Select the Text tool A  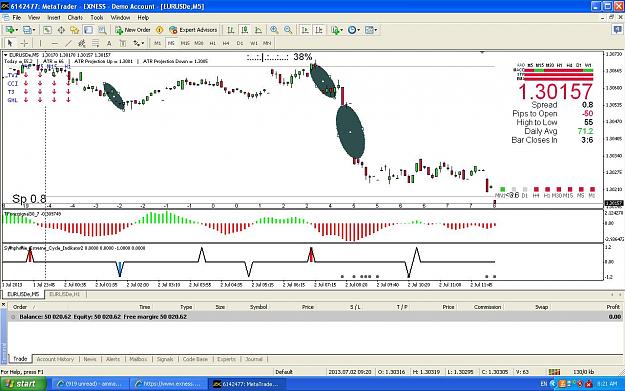coord(109,43)
